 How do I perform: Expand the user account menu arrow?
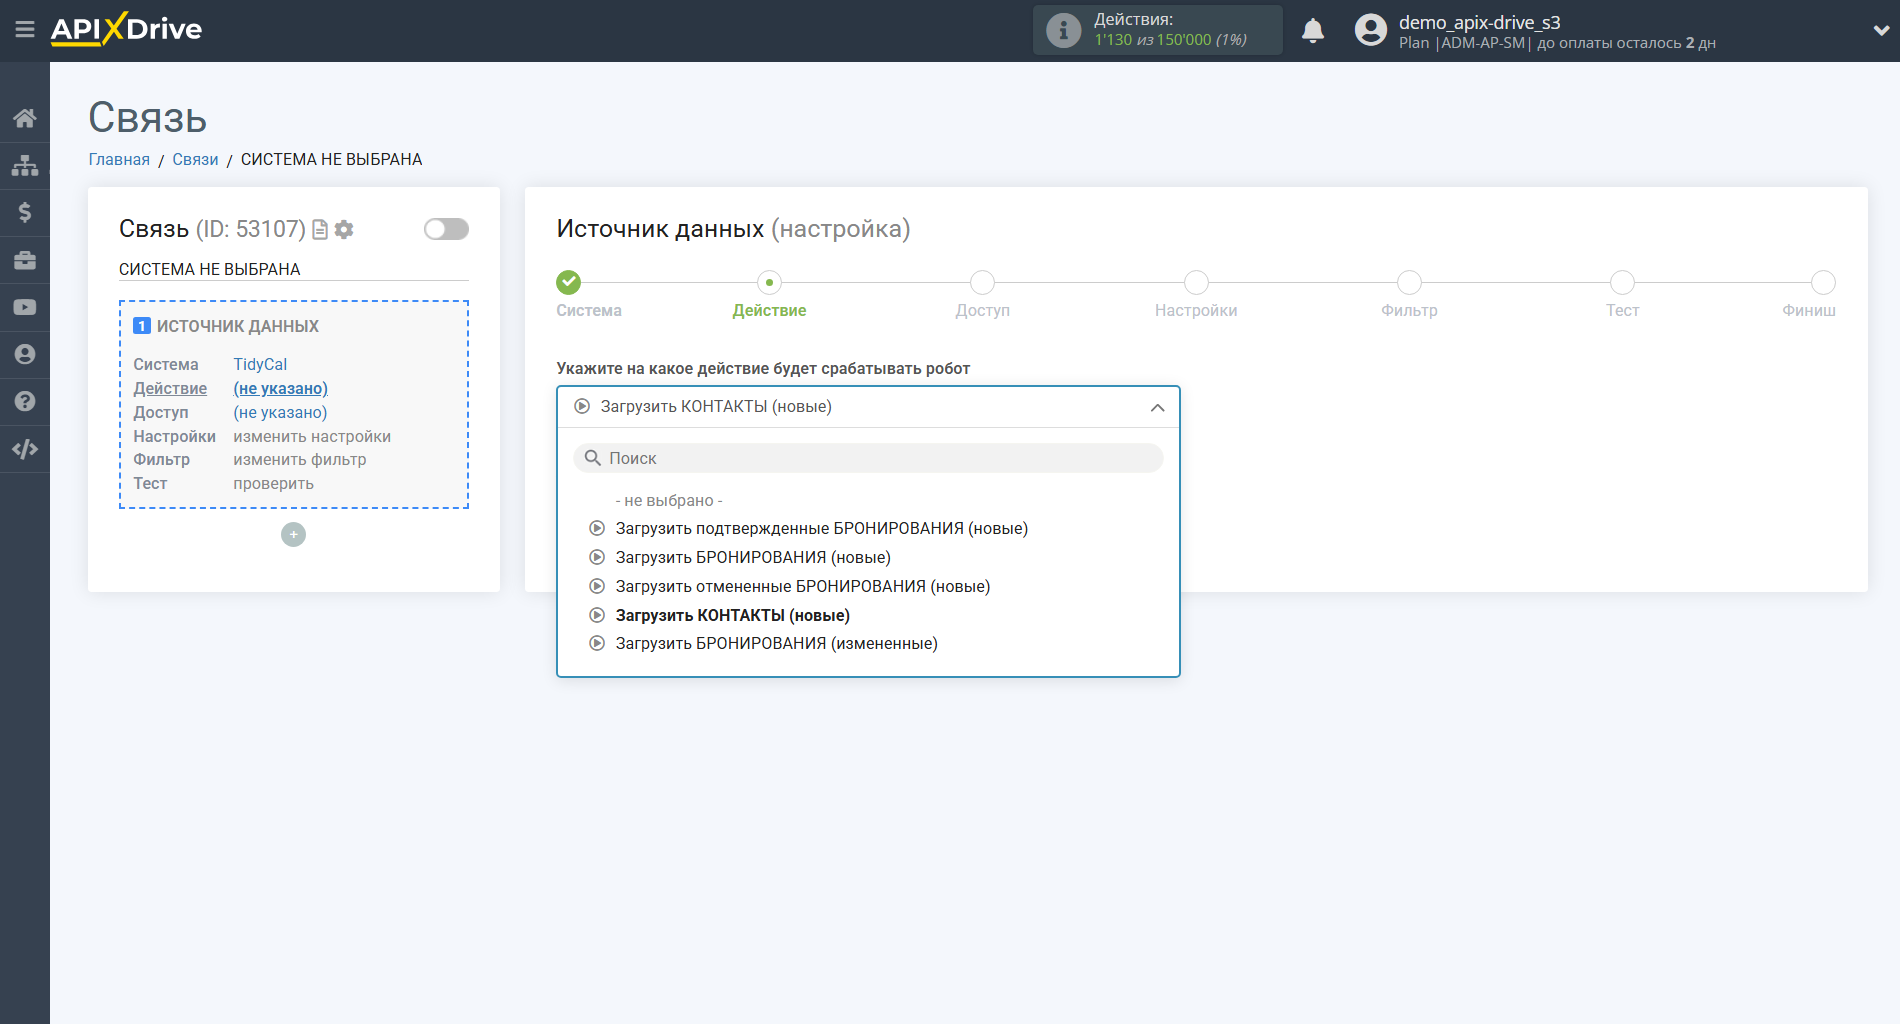[1880, 31]
